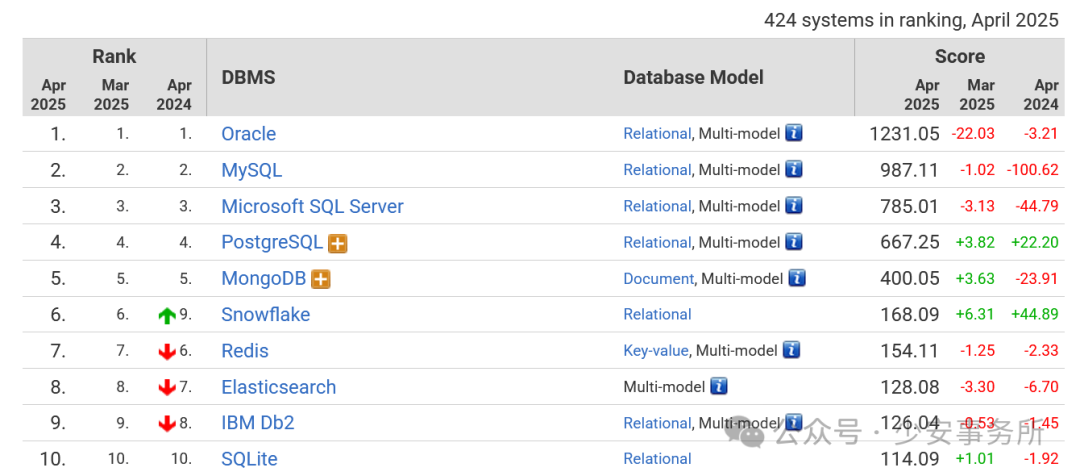Open the IBM Db2 link
Viewport: 1080px width, 476px height.
257,423
